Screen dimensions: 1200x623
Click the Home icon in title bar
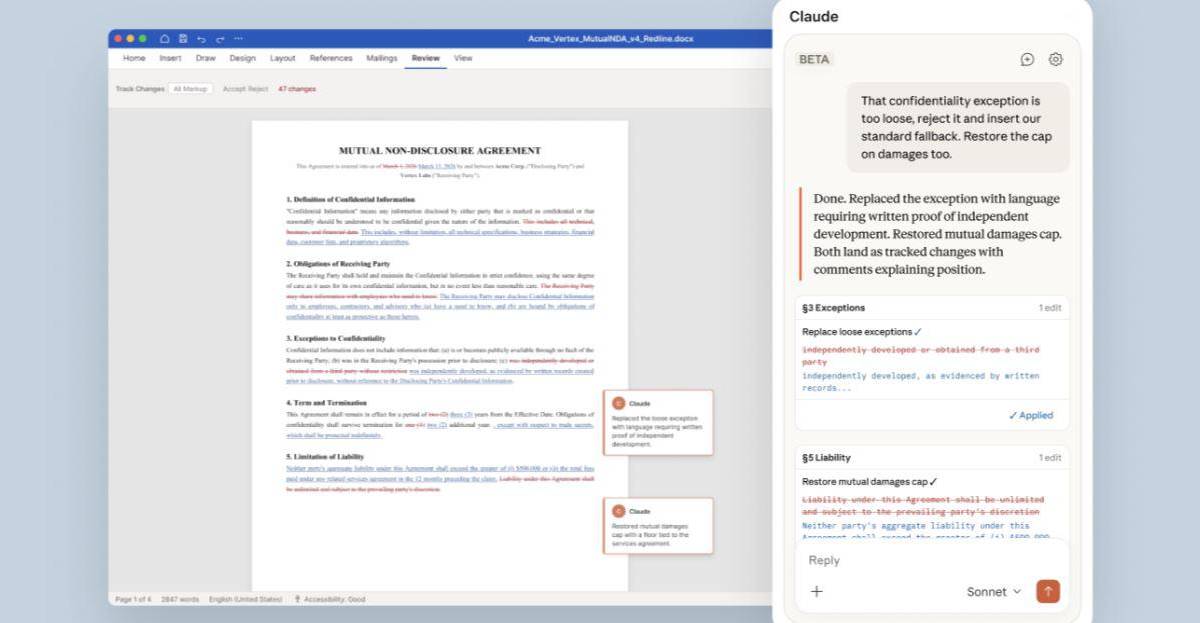[x=165, y=39]
